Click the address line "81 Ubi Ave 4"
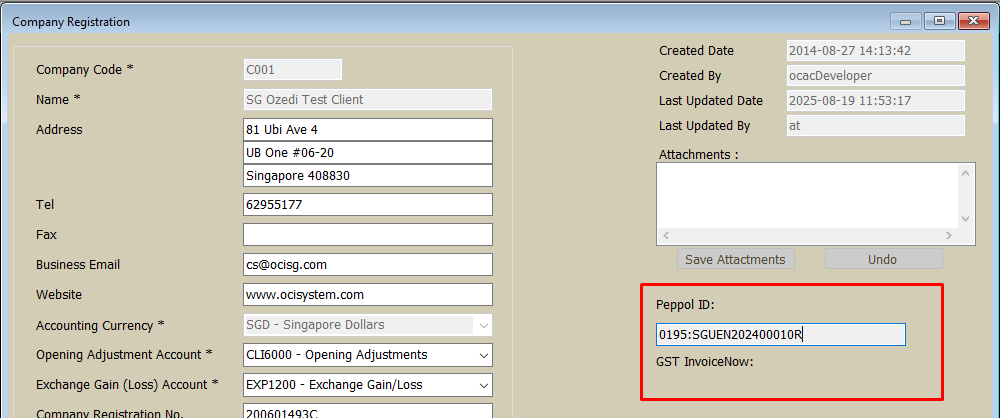 tap(367, 130)
